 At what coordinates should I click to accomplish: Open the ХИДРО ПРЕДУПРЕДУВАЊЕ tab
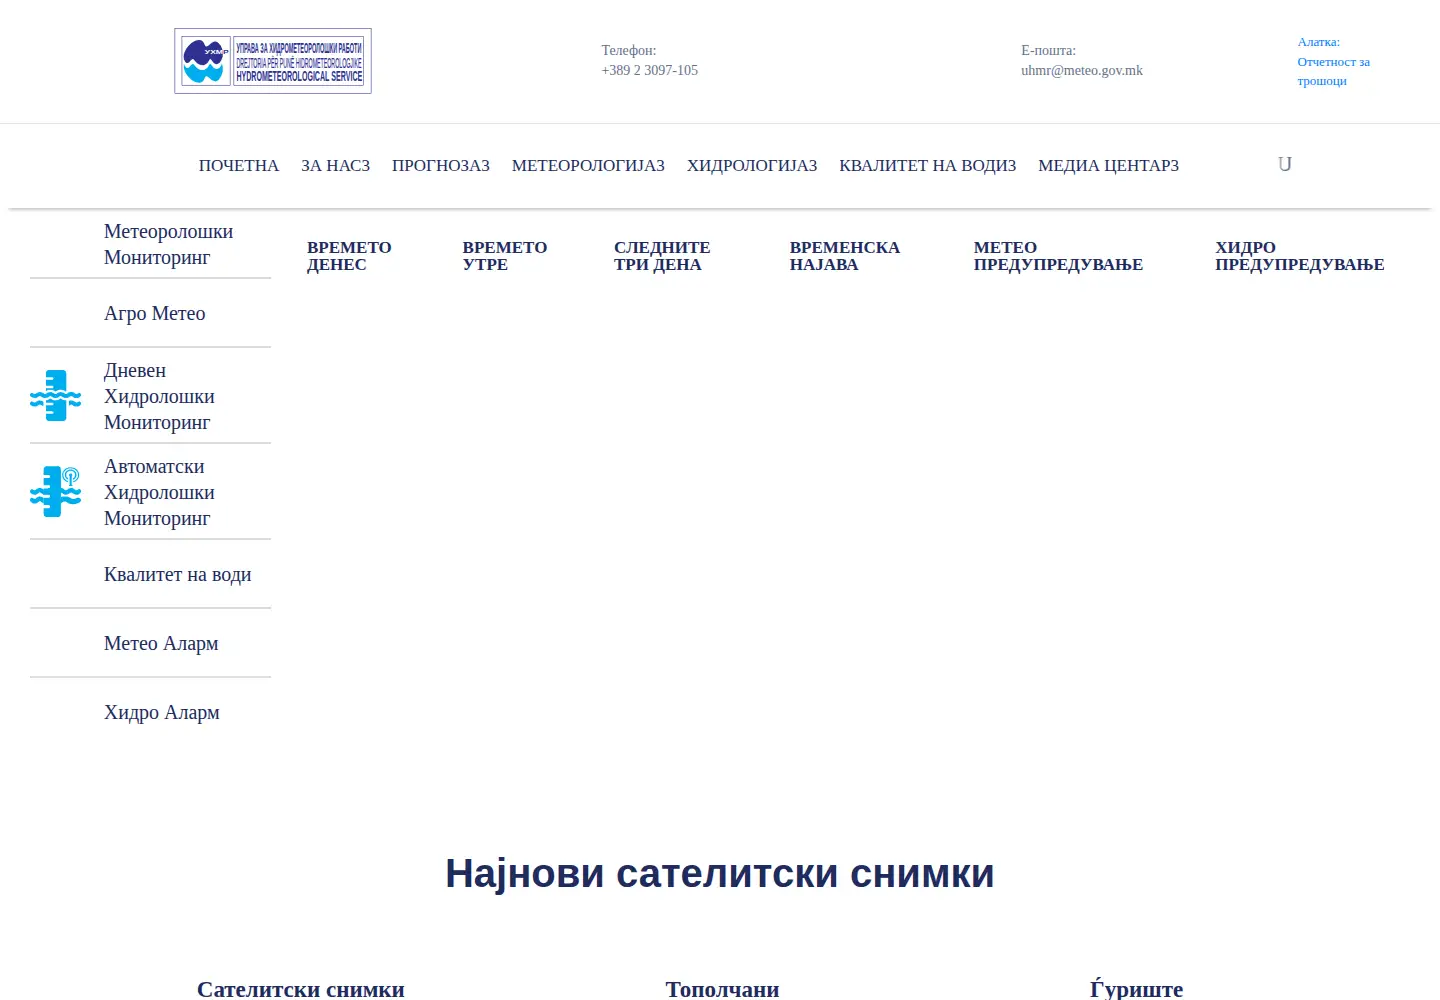[x=1300, y=256]
